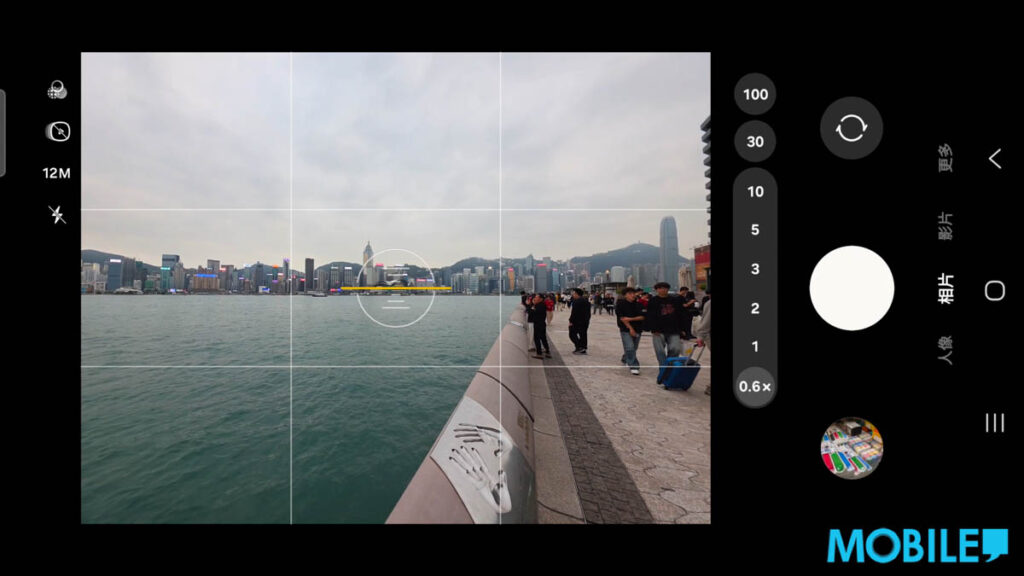This screenshot has height=576, width=1024.
Task: Toggle the flash off icon
Action: click(57, 214)
